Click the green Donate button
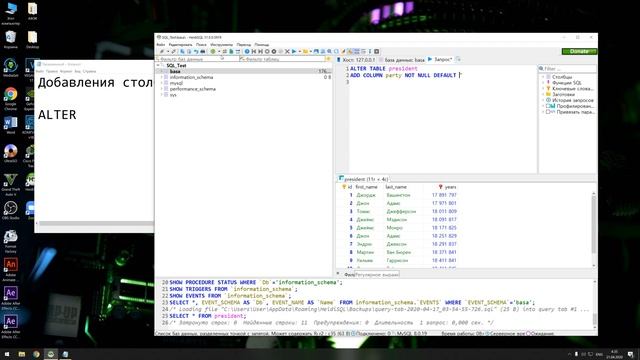Screen dimensions: 640x360 pos(579,51)
